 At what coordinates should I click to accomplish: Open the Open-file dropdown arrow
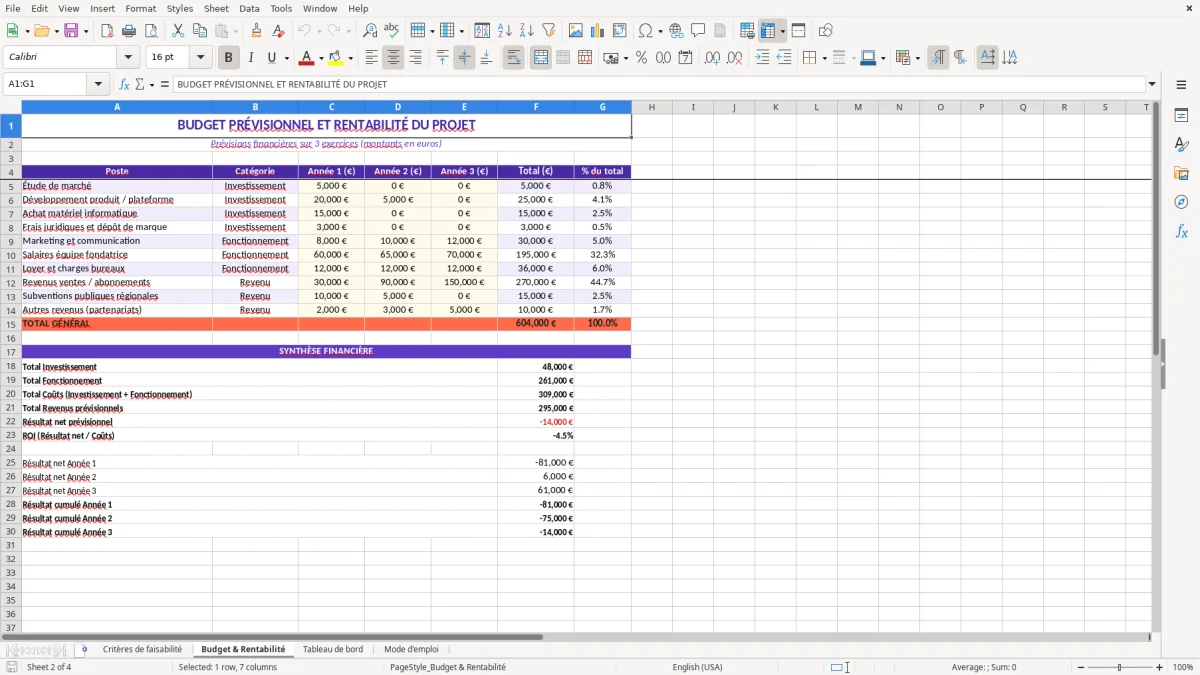(55, 31)
